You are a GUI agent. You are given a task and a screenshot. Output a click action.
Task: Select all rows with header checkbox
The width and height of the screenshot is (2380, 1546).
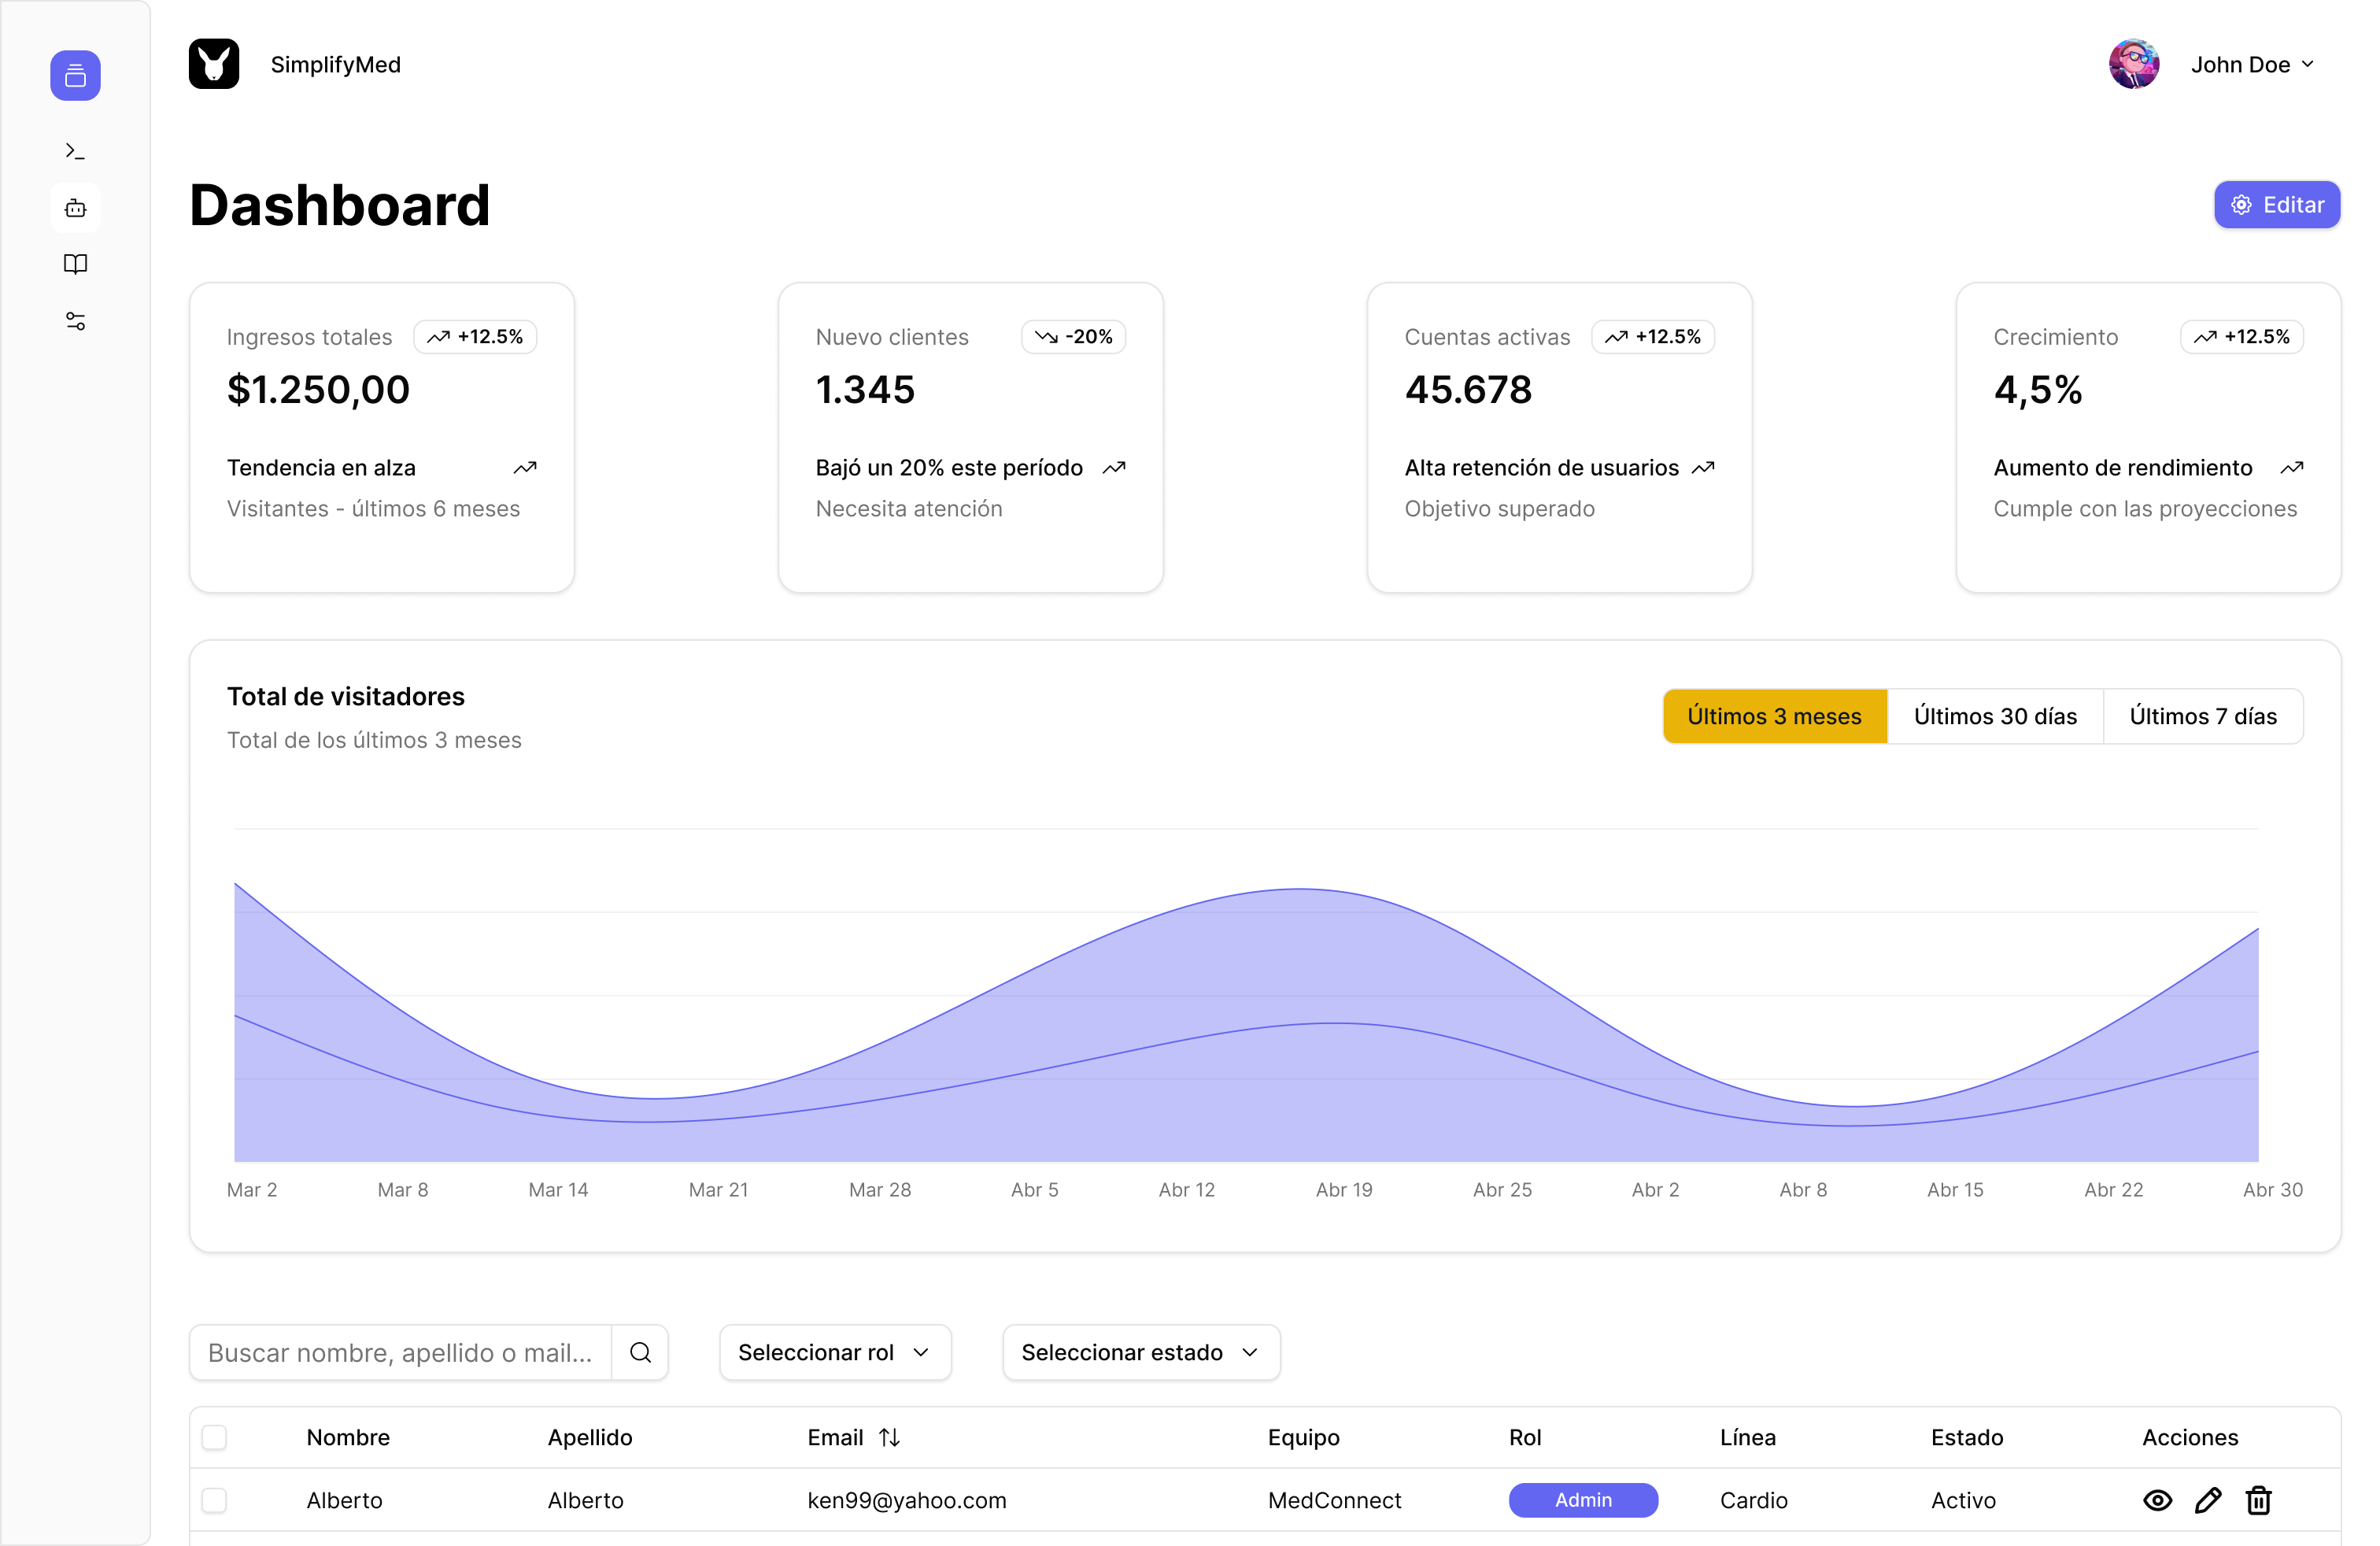pyautogui.click(x=215, y=1437)
